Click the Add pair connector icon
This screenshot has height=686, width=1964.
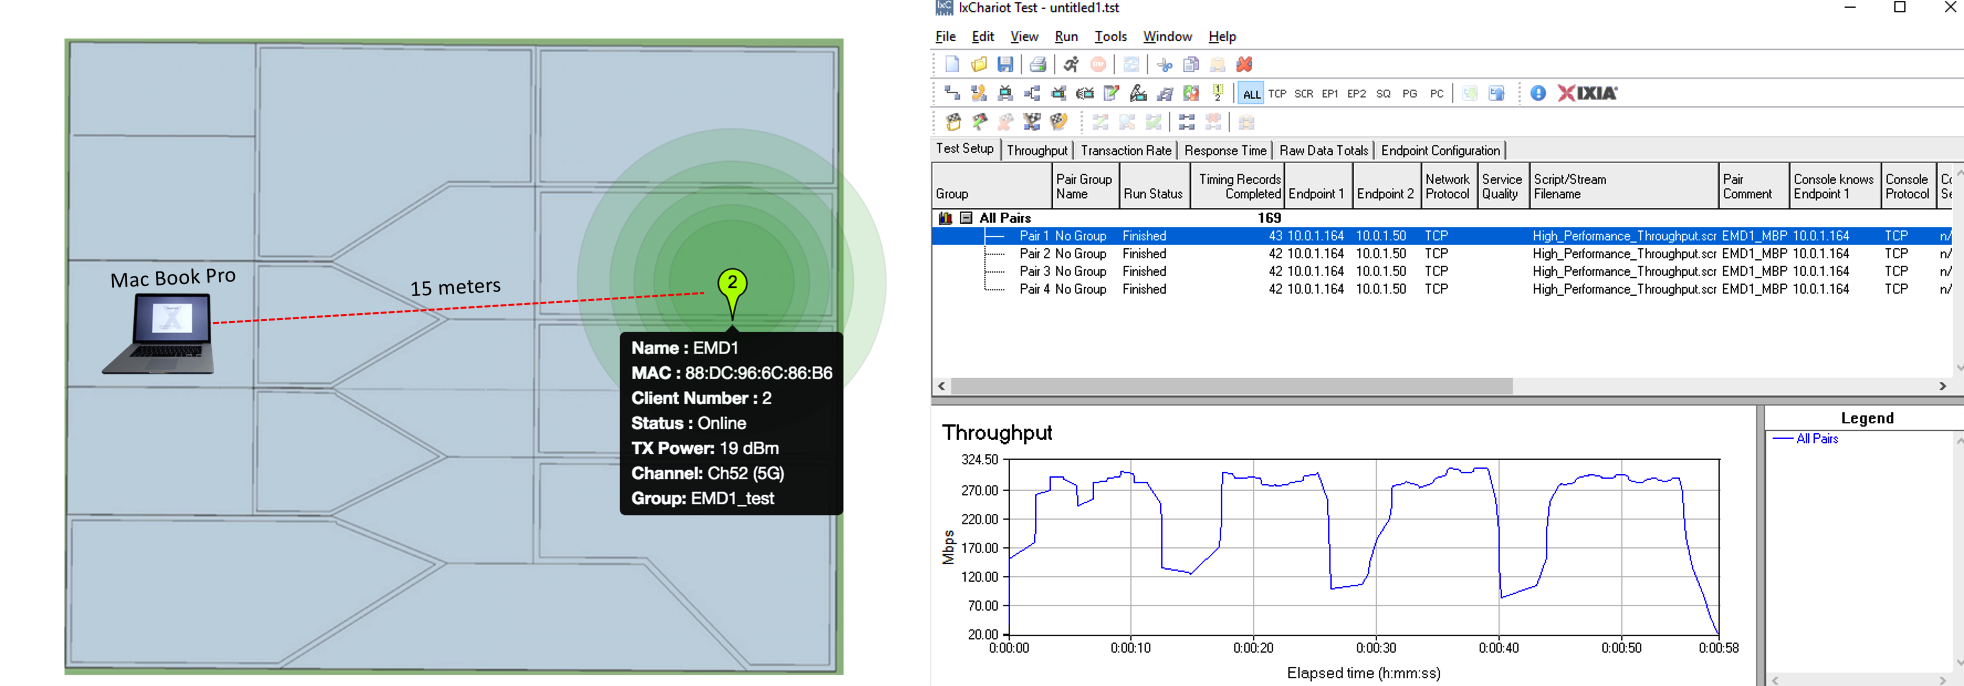[952, 93]
